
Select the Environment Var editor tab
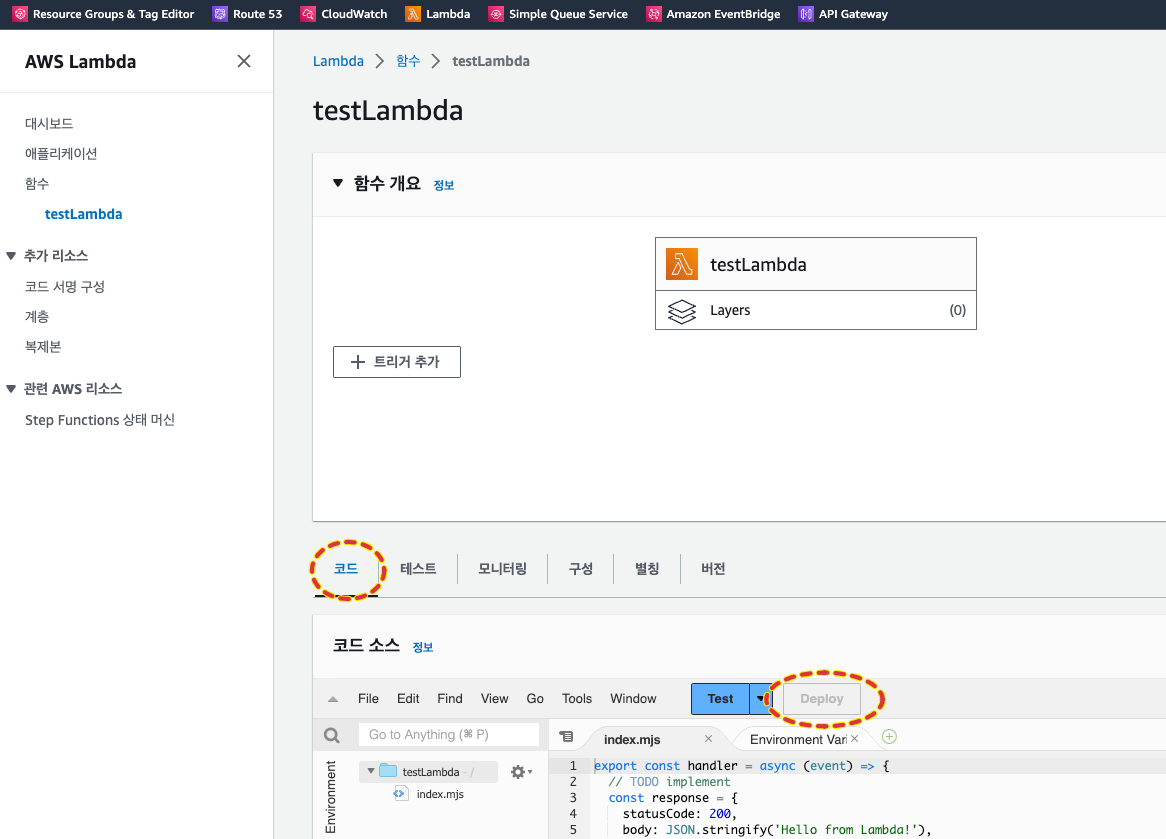(798, 739)
